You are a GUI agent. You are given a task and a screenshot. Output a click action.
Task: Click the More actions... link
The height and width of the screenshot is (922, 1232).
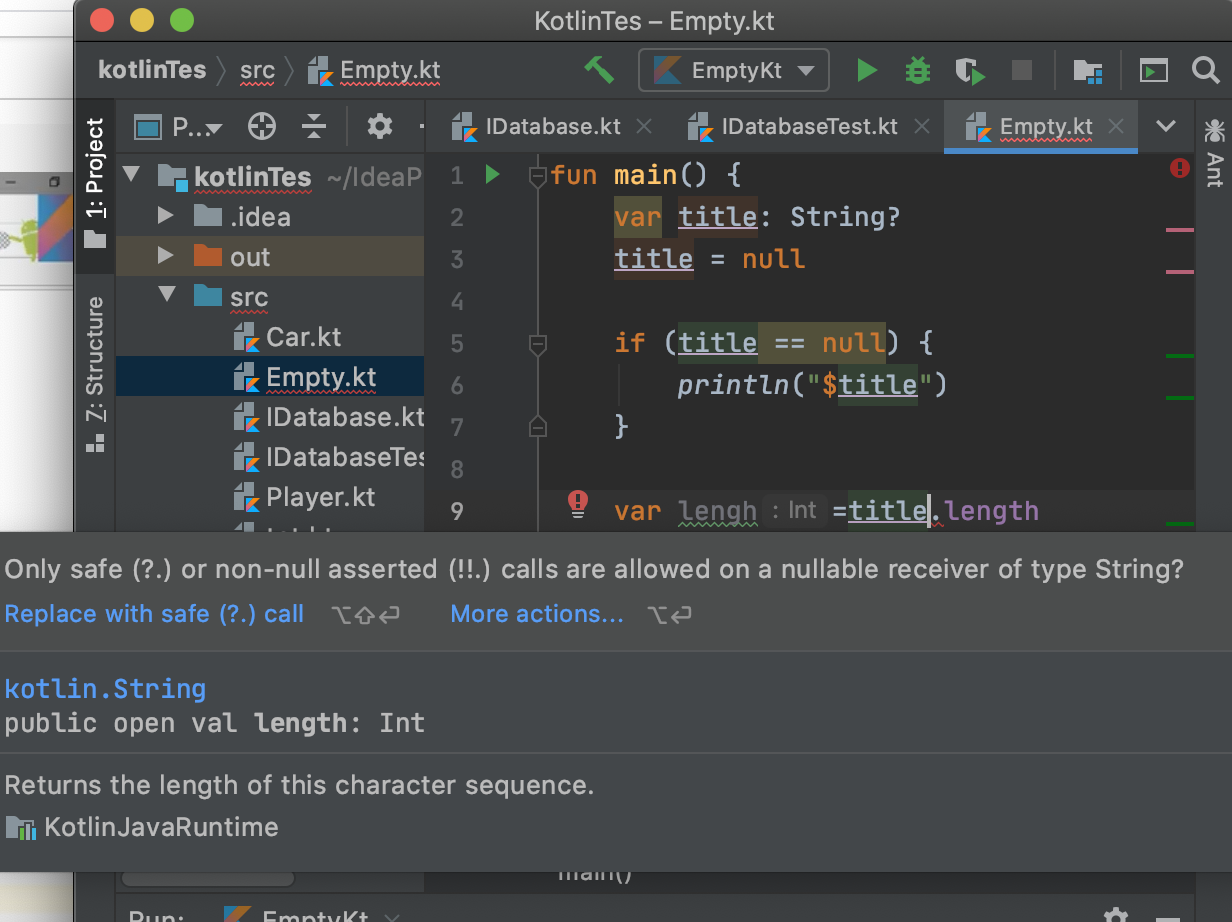[537, 614]
